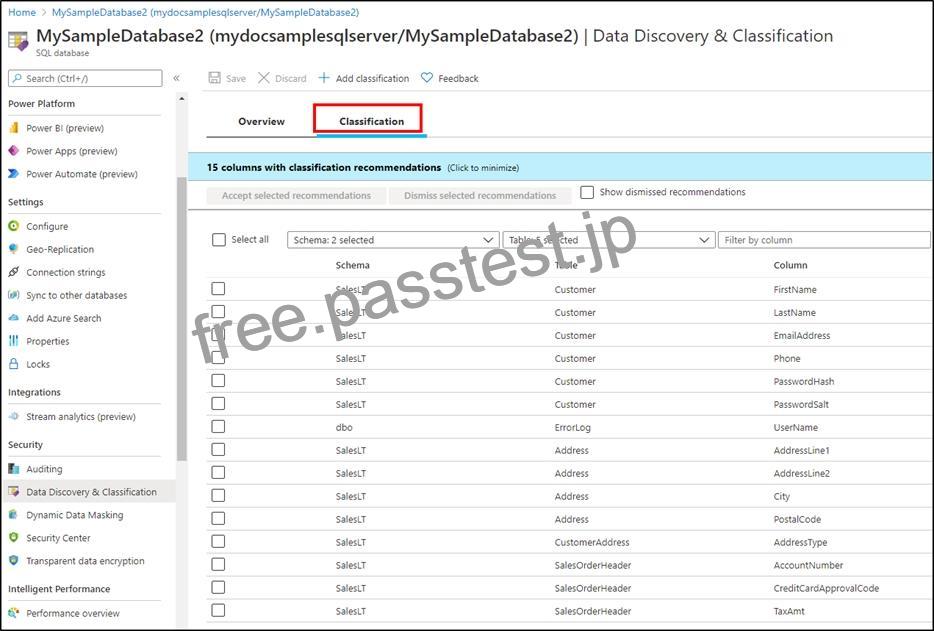
Task: Click the sidebar scroll up arrow
Action: pos(182,98)
